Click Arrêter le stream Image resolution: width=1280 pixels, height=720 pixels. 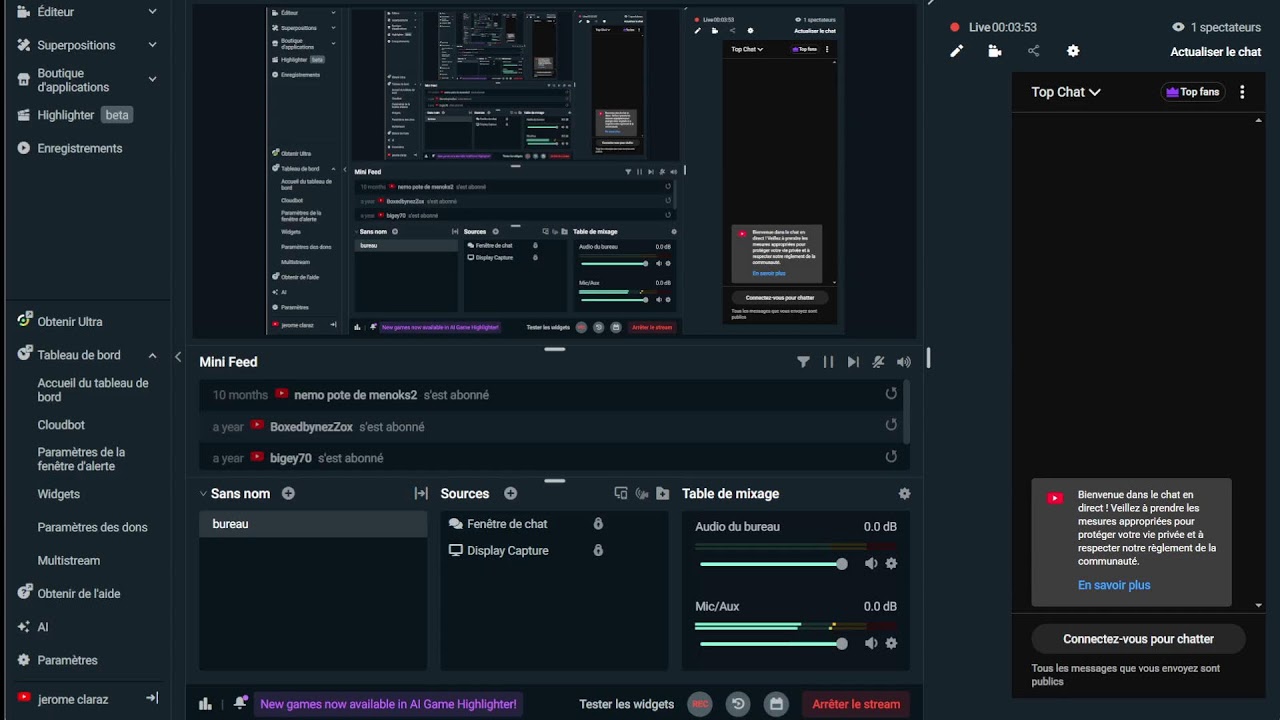point(856,704)
